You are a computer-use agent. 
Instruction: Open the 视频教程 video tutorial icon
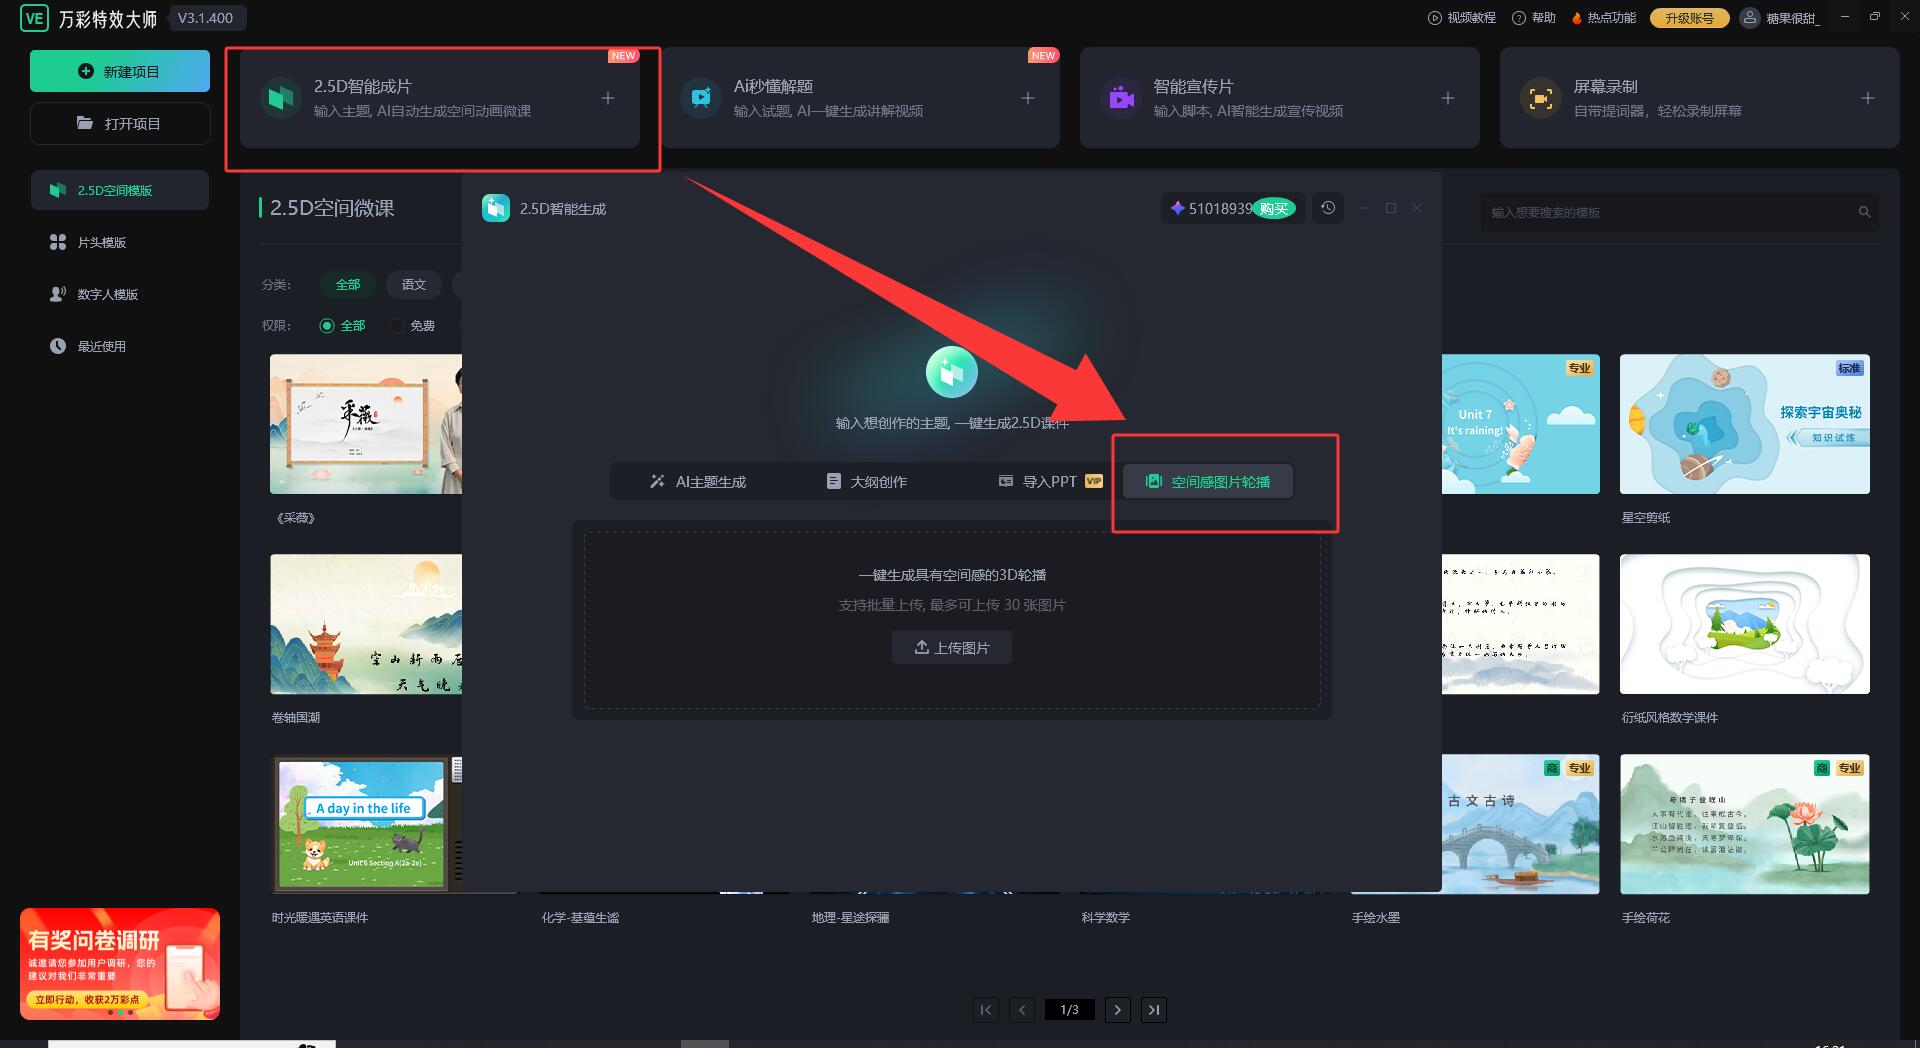click(x=1435, y=18)
